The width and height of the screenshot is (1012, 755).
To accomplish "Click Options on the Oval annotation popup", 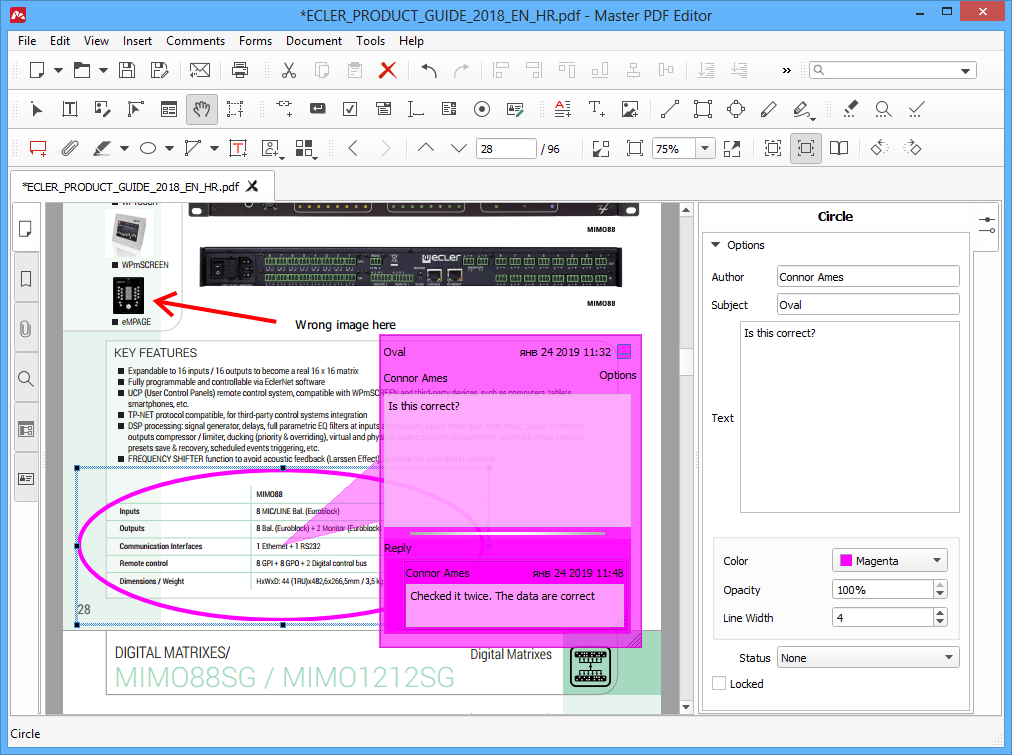I will point(617,375).
